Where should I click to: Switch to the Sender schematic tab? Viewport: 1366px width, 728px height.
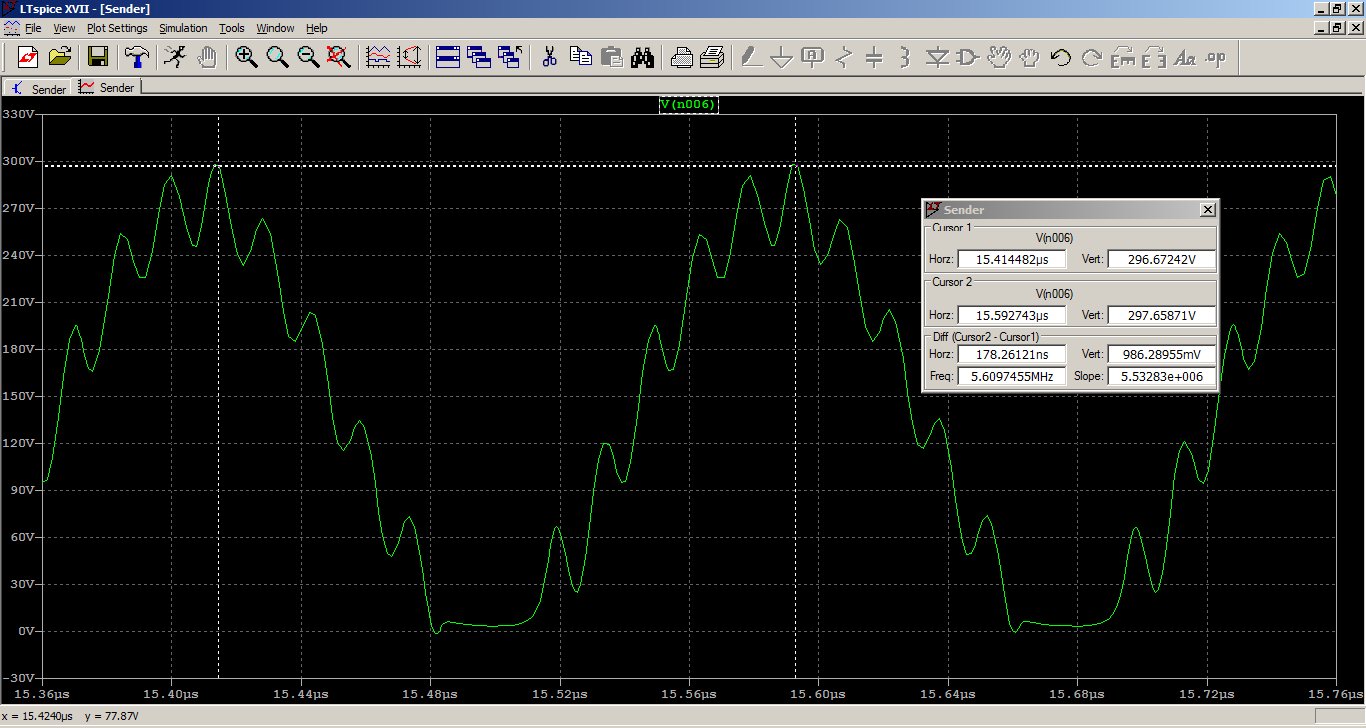pos(39,88)
